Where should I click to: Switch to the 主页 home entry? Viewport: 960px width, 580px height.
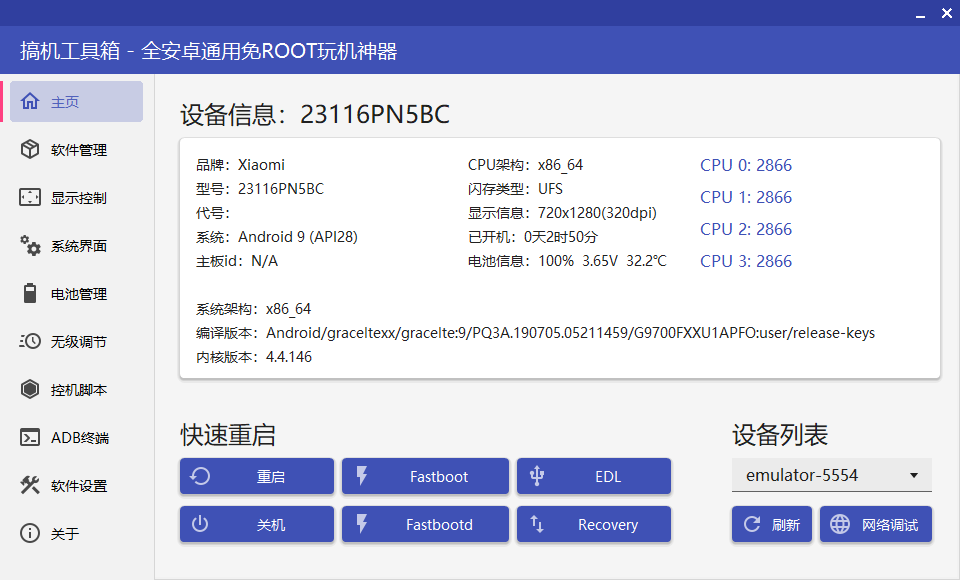(30, 101)
